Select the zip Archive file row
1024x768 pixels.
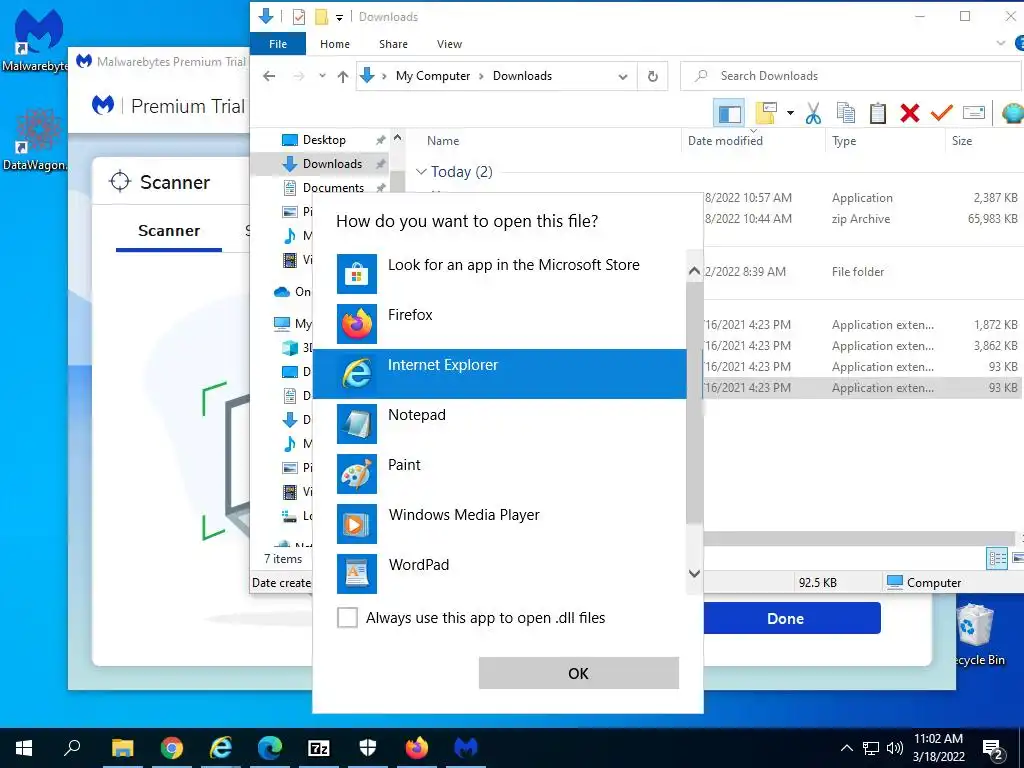tap(861, 219)
